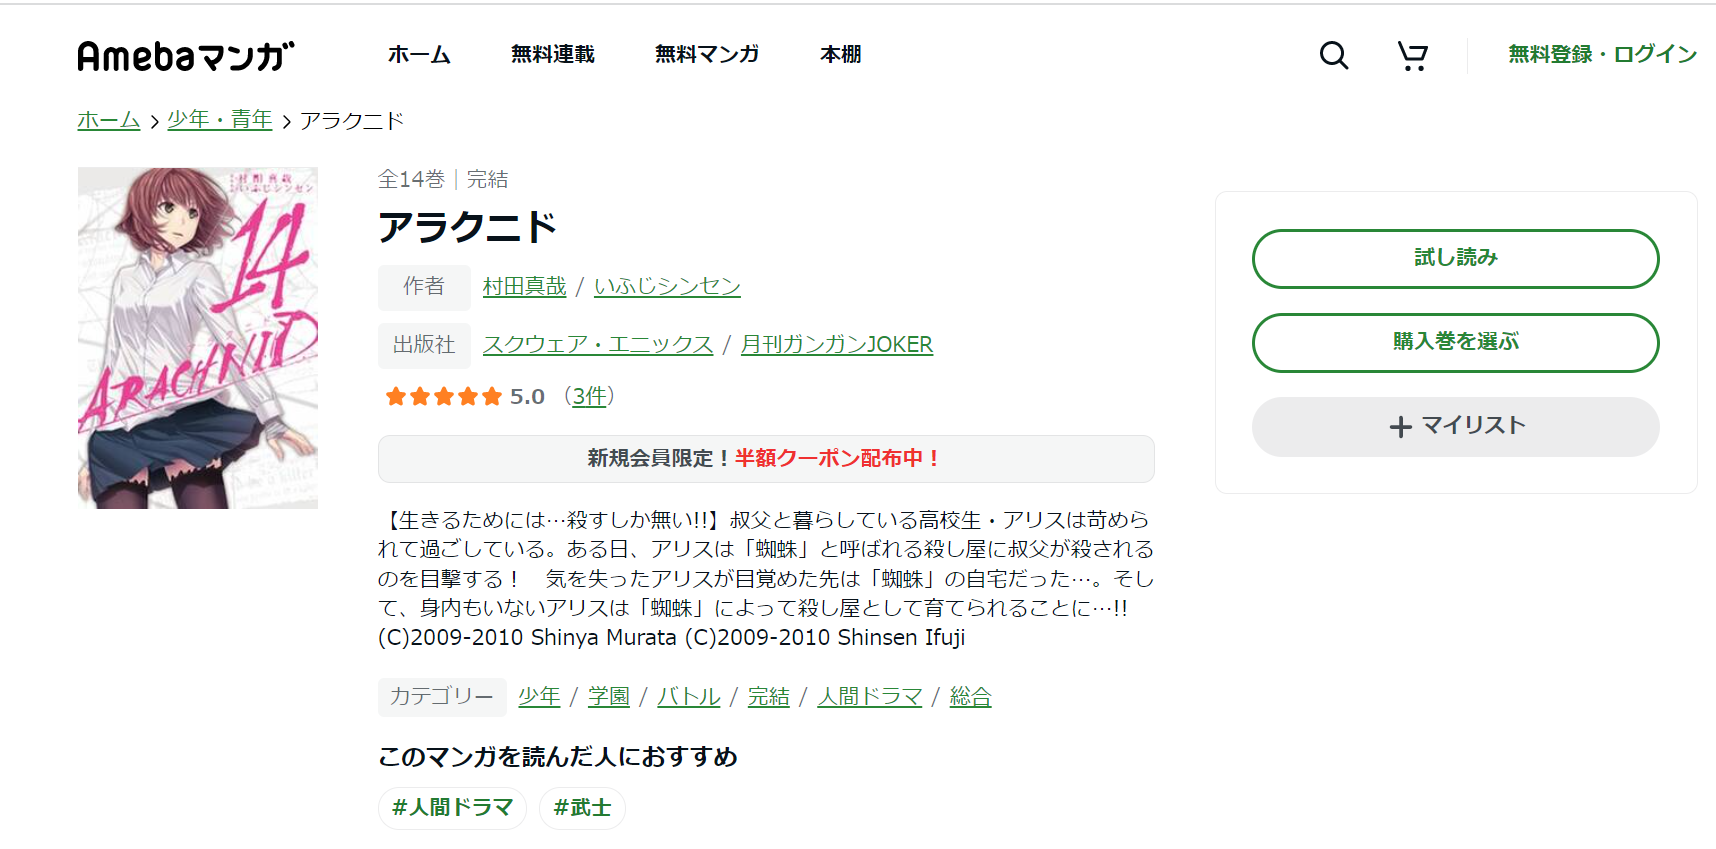Open the バトル category link
The image size is (1716, 849).
pyautogui.click(x=689, y=696)
